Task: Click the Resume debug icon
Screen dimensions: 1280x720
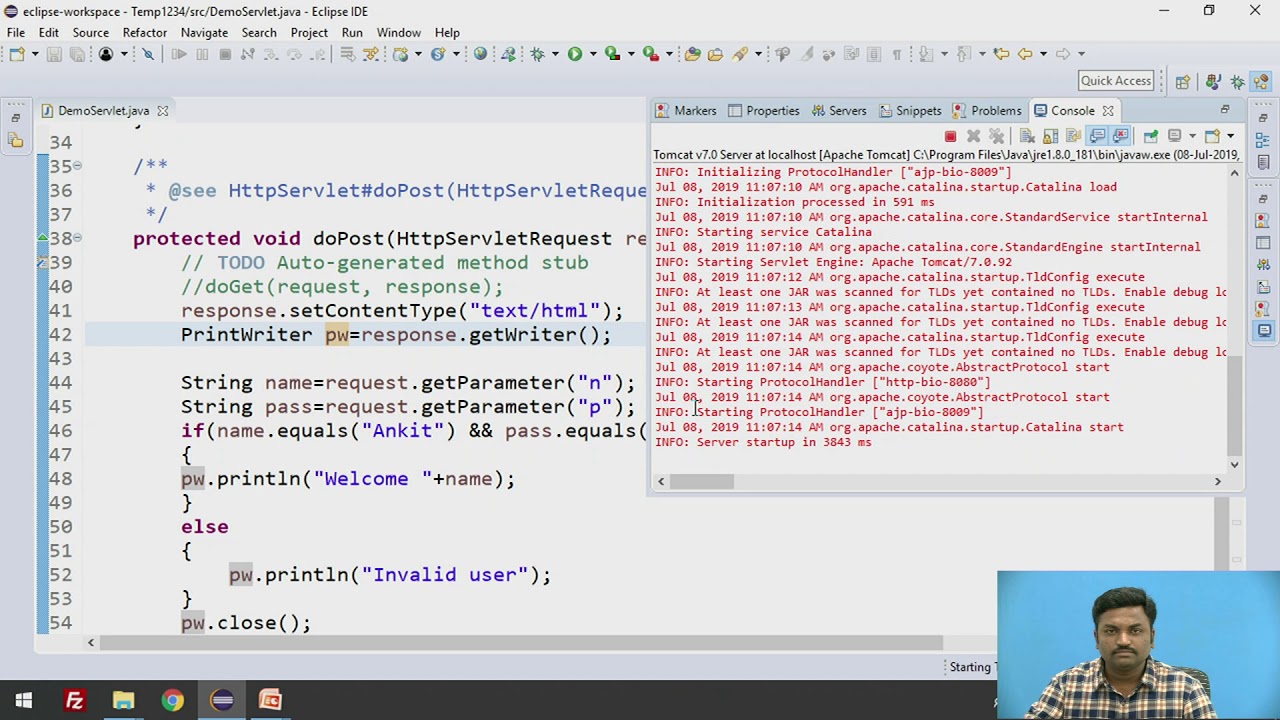Action: 179,54
